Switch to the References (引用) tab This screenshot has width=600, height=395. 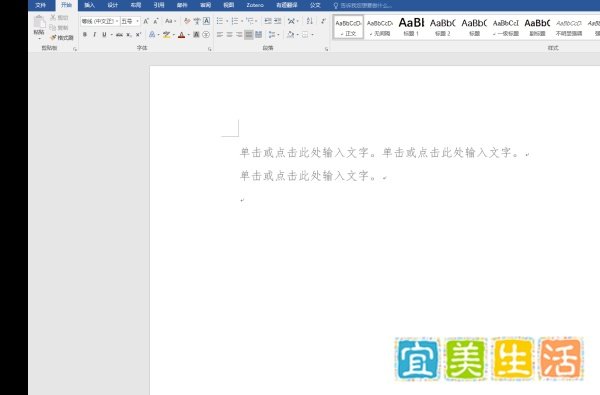[159, 5]
